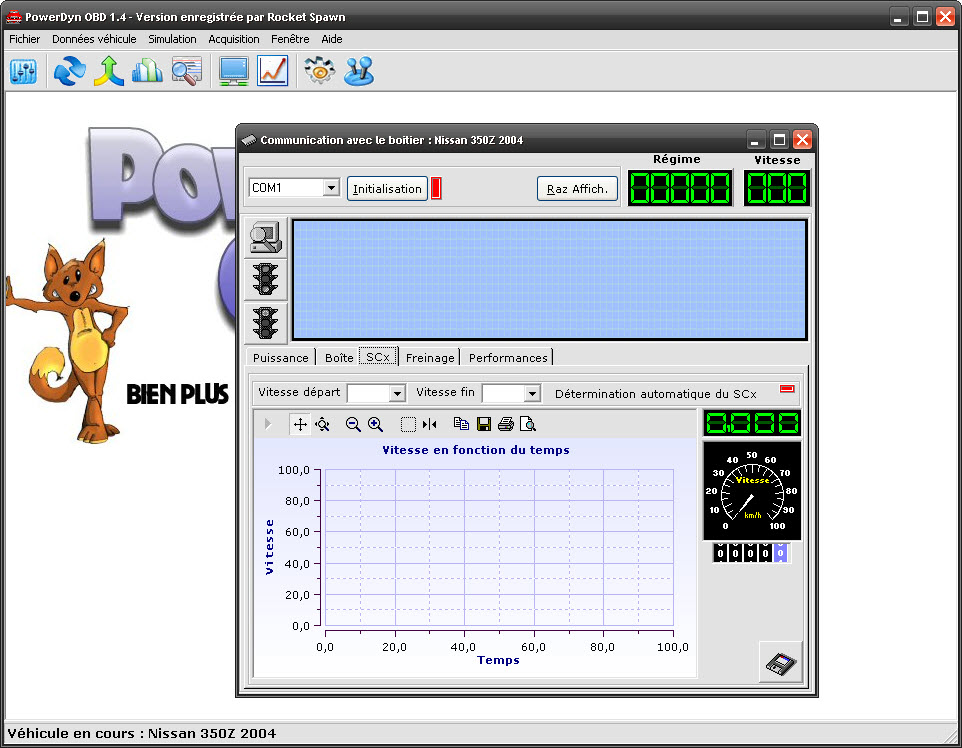
Task: Click the blue circular arrows toolbar icon
Action: (69, 71)
